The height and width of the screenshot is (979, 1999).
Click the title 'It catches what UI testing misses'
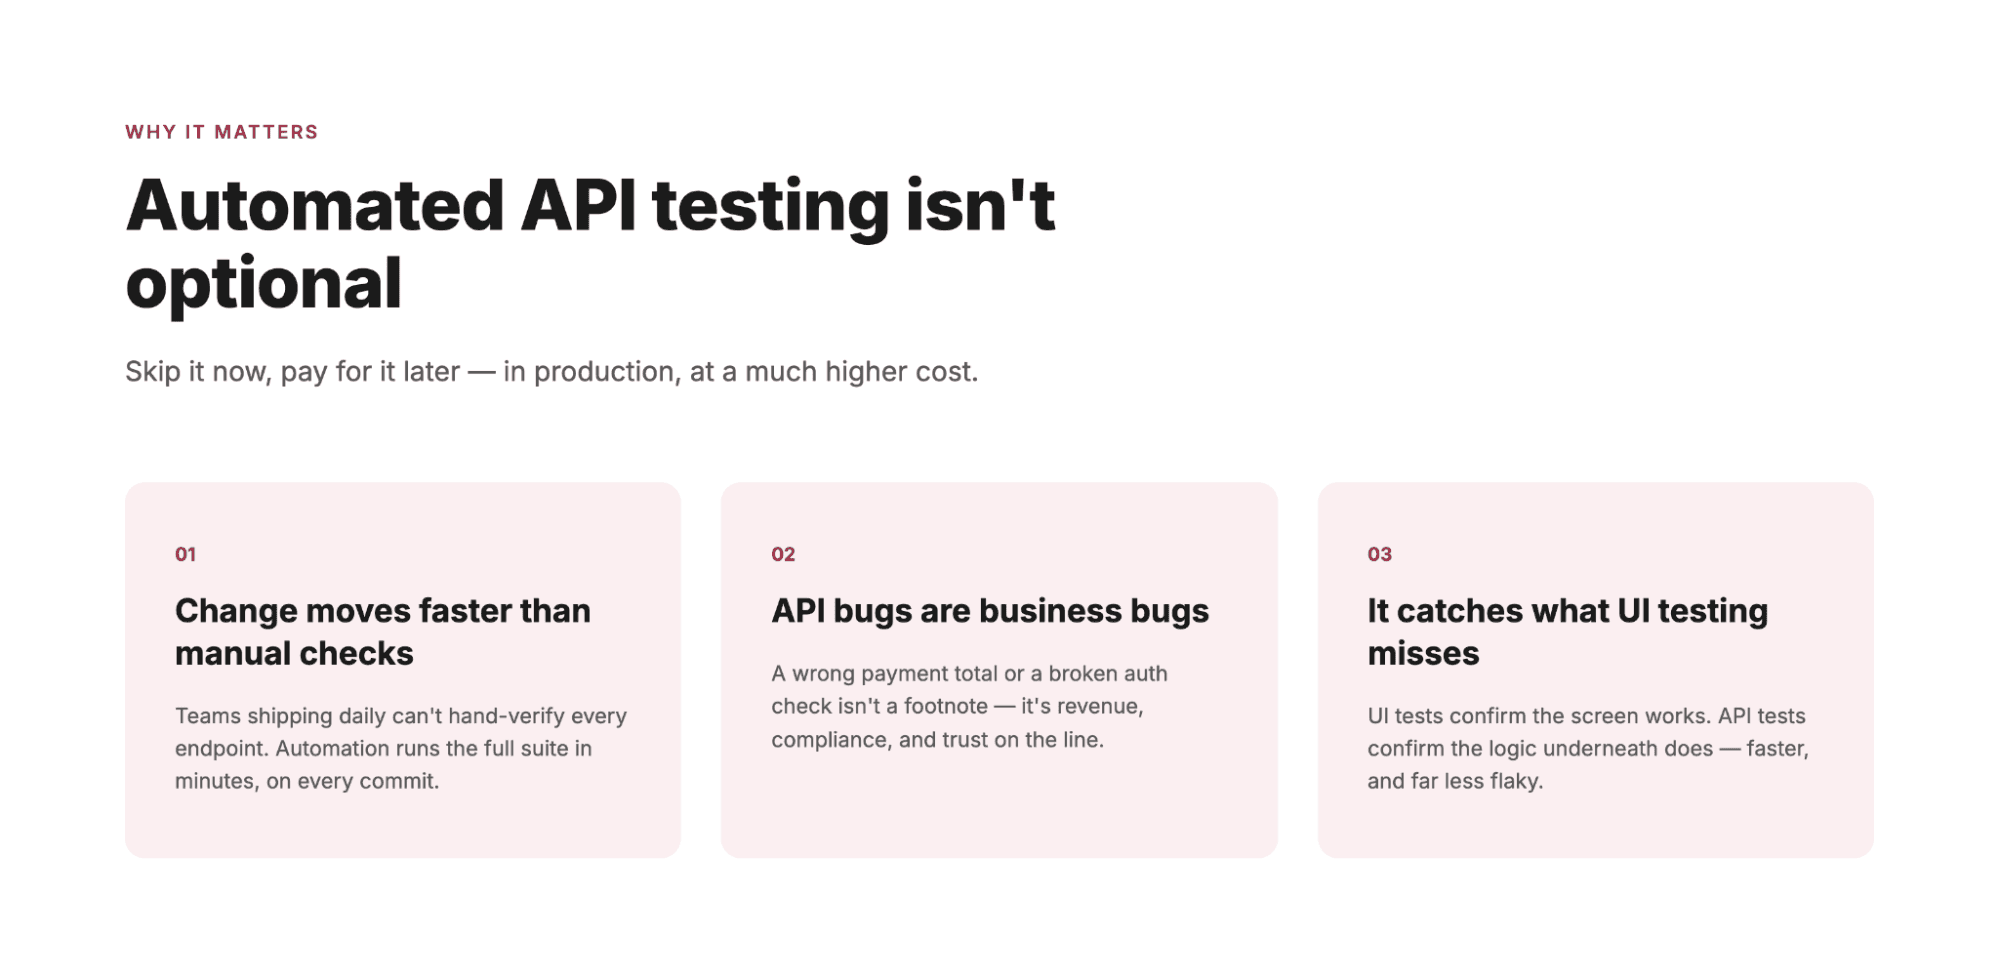tap(1567, 632)
